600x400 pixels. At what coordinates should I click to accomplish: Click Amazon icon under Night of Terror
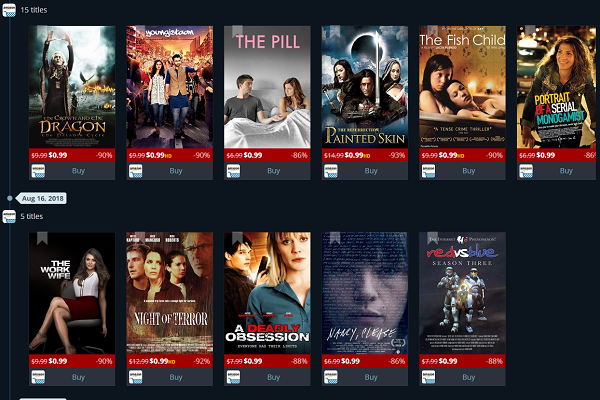[135, 377]
